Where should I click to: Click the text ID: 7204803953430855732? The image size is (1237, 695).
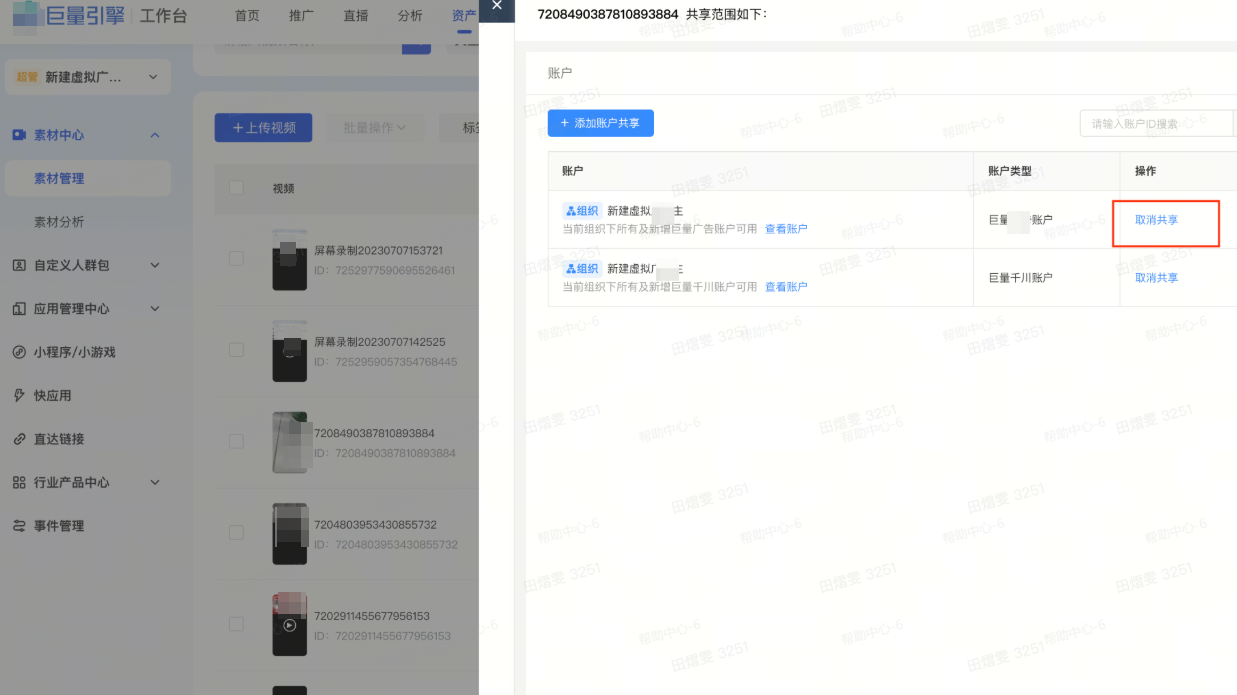click(386, 545)
